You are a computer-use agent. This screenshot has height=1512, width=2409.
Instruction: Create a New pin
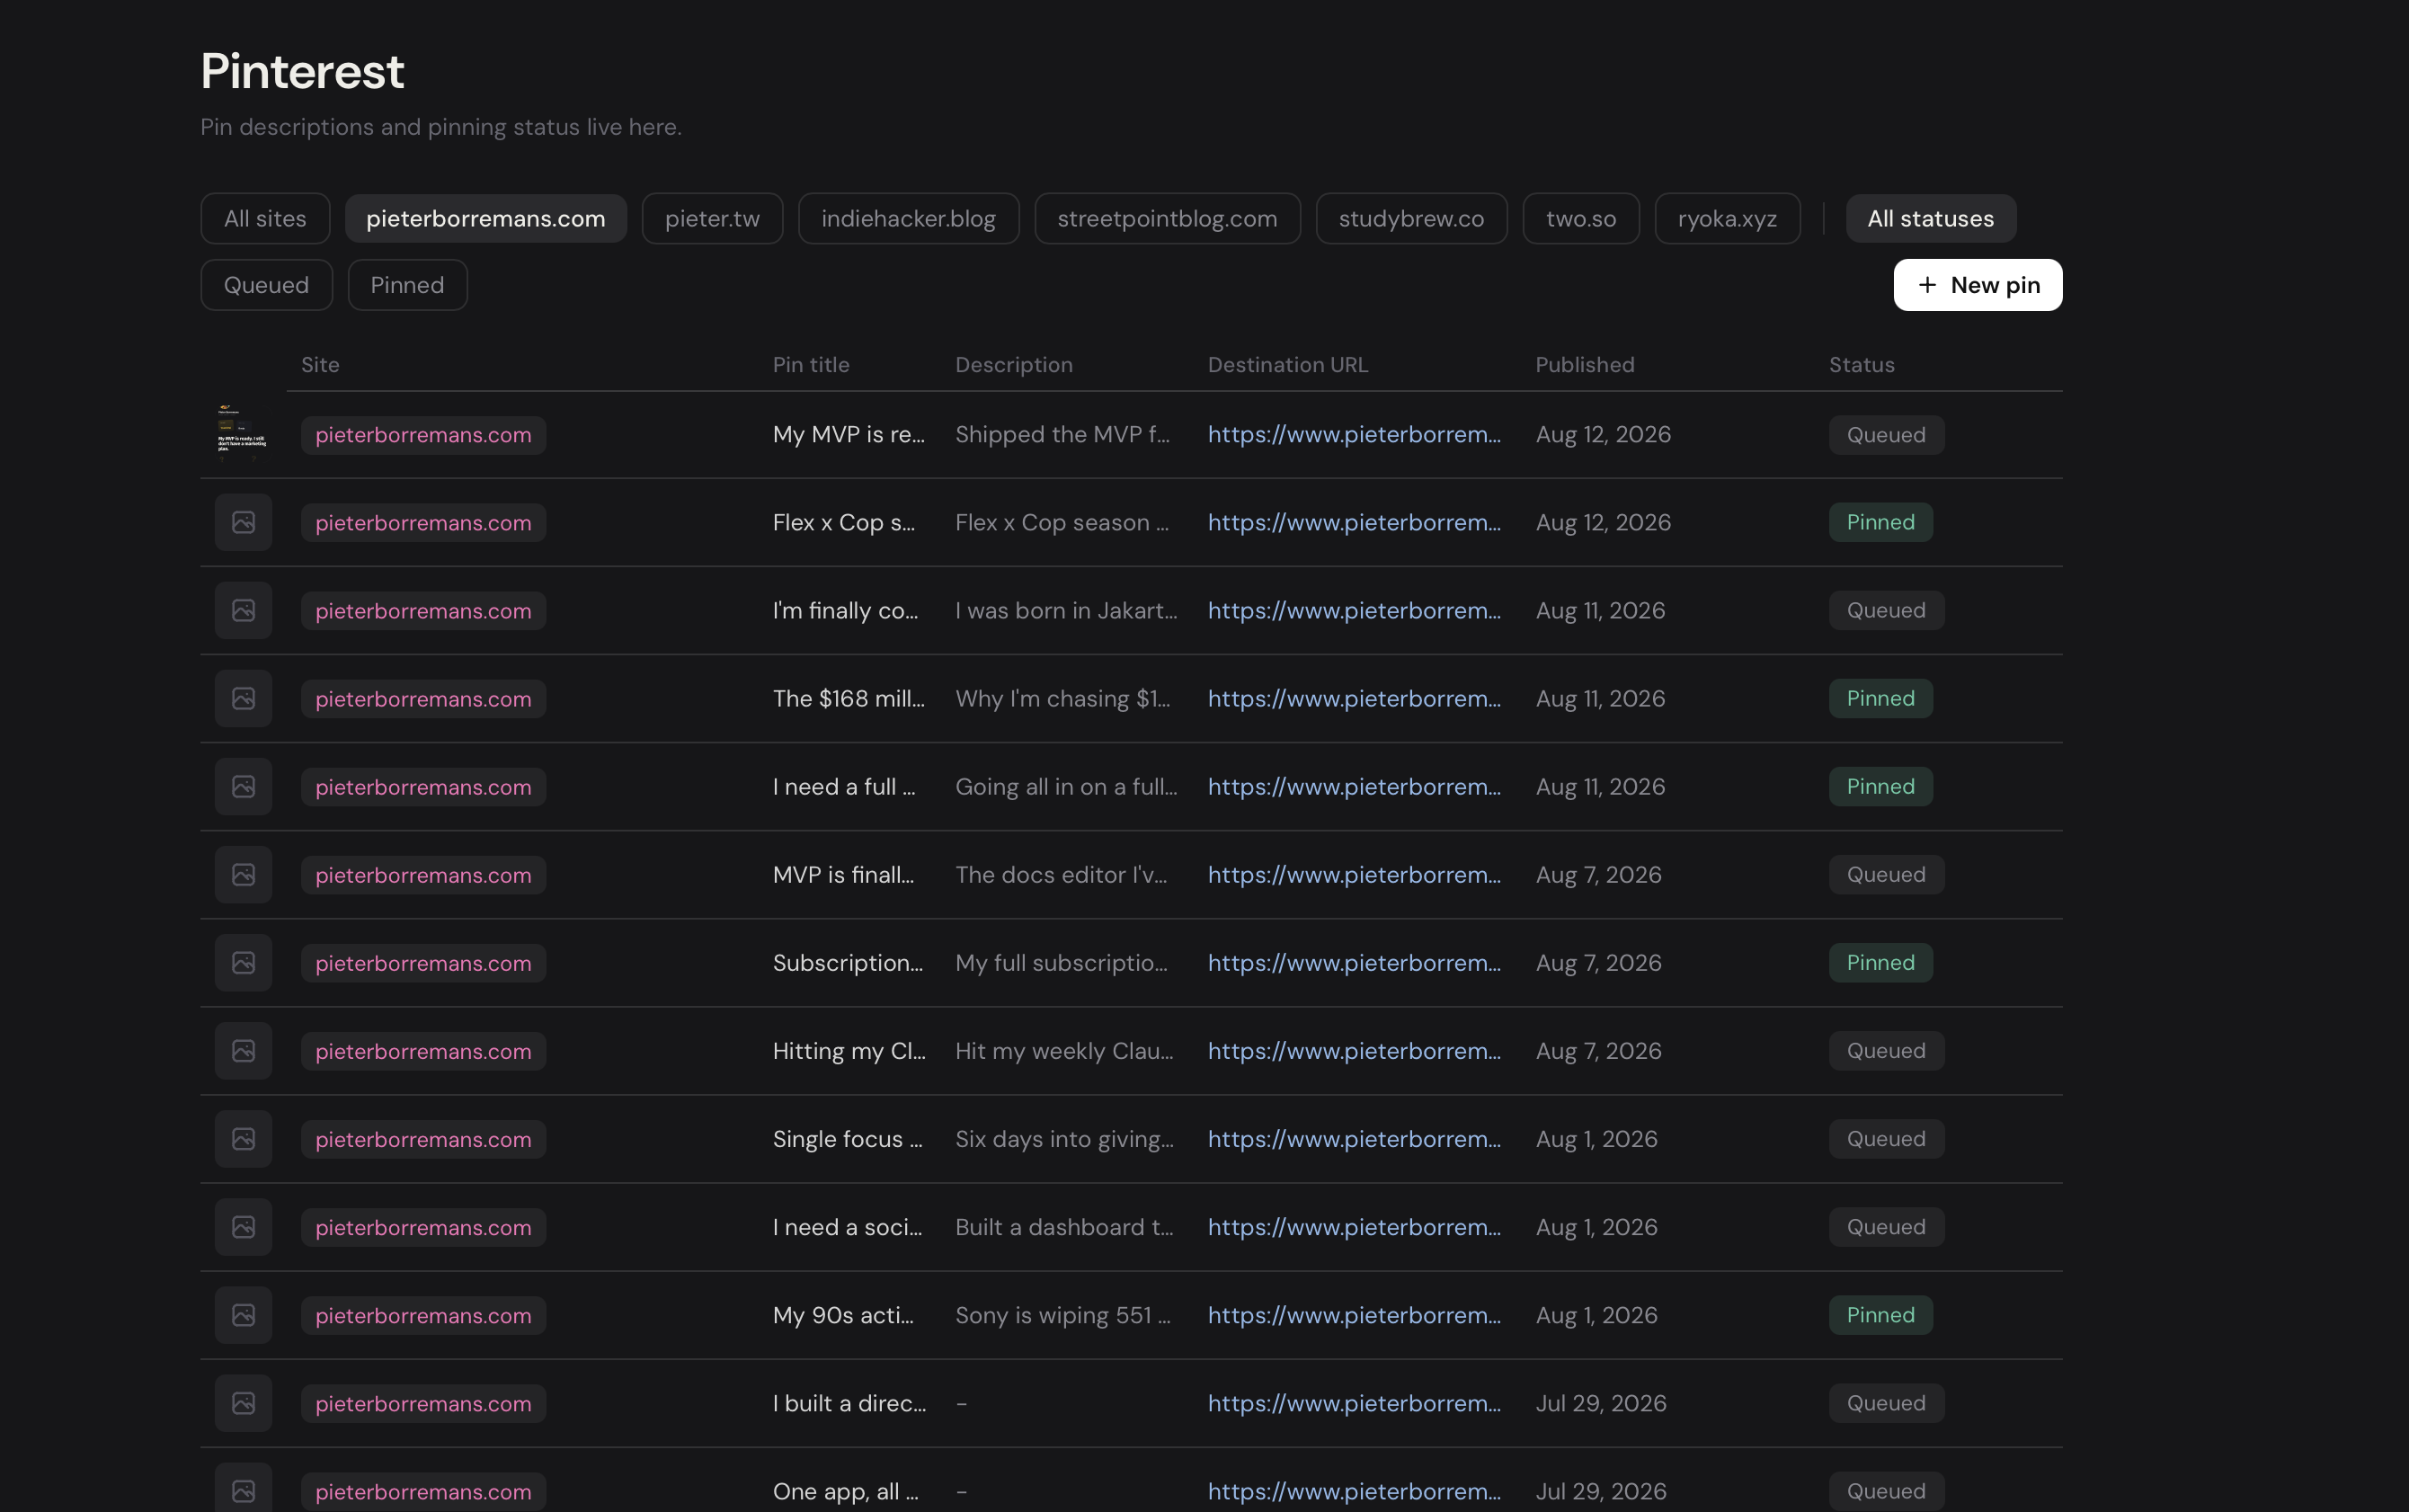click(1977, 285)
